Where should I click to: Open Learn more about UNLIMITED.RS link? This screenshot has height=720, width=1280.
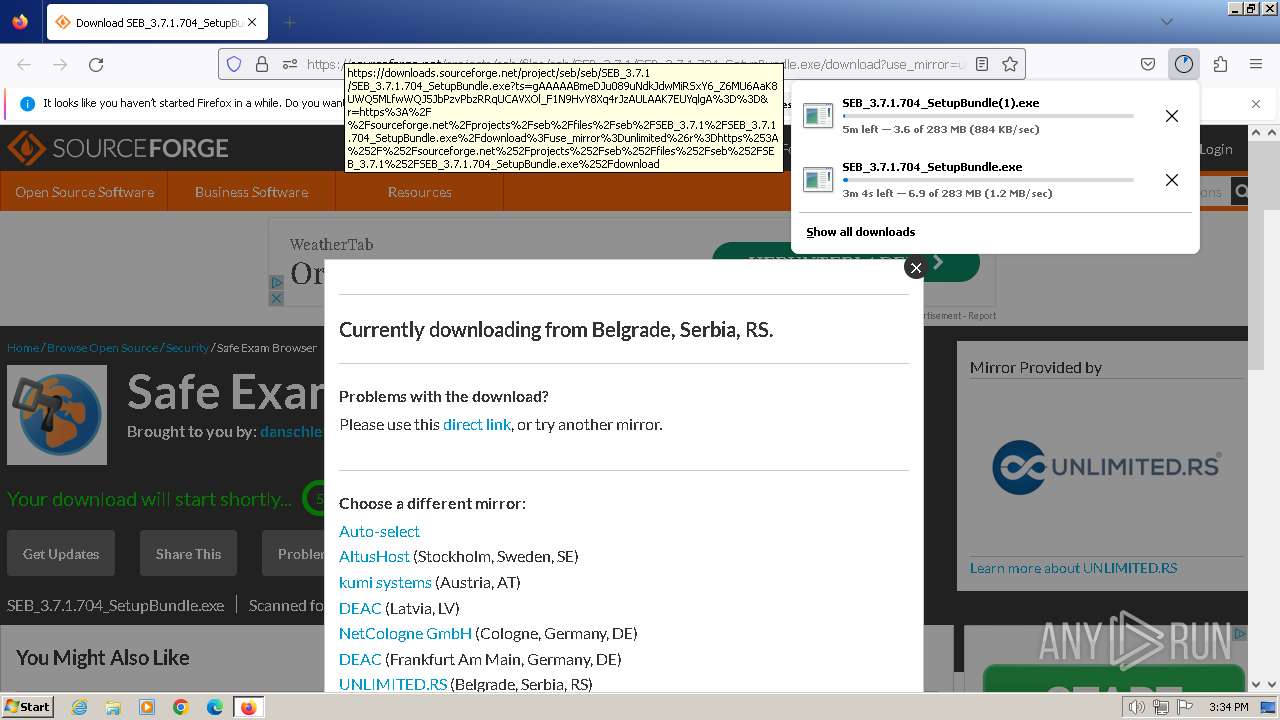click(x=1073, y=568)
